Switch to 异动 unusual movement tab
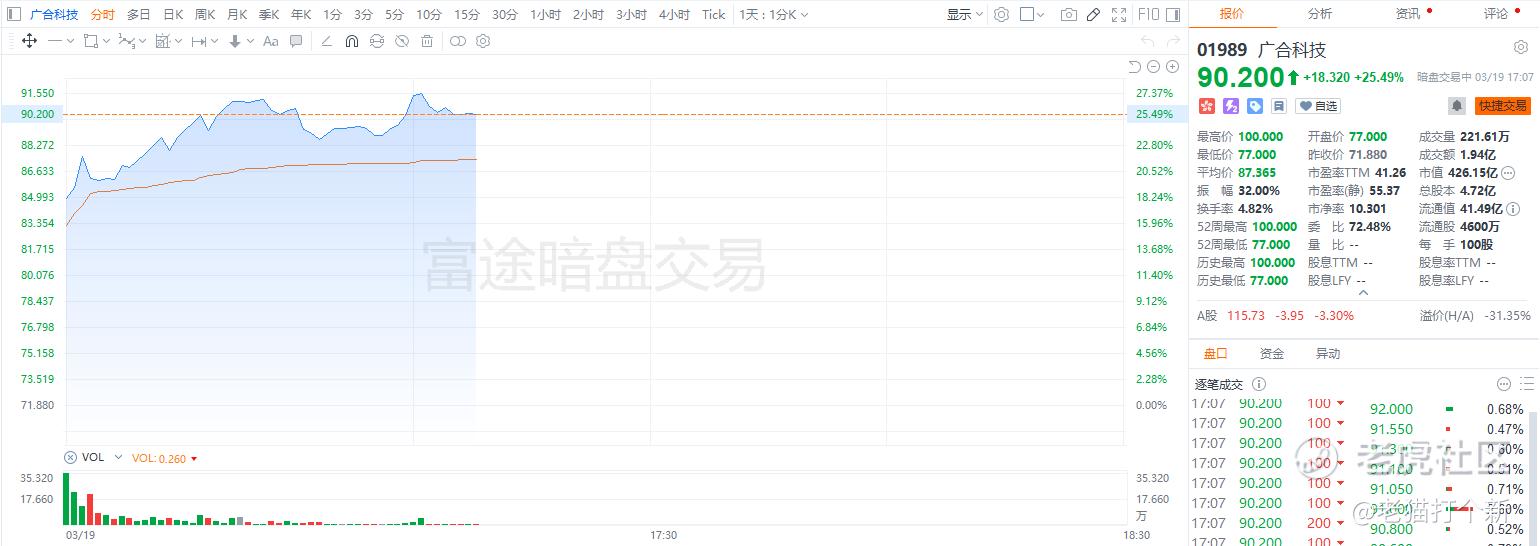This screenshot has width=1540, height=546. (1328, 354)
